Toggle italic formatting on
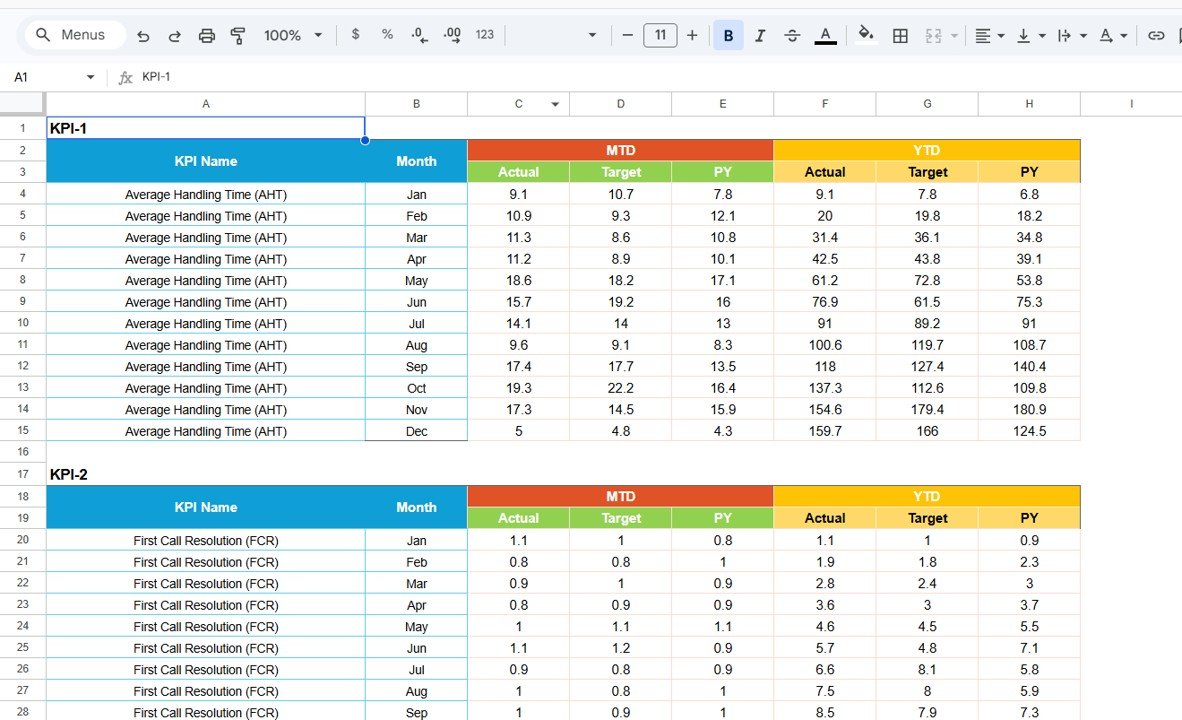The height and width of the screenshot is (720, 1182). click(x=760, y=34)
